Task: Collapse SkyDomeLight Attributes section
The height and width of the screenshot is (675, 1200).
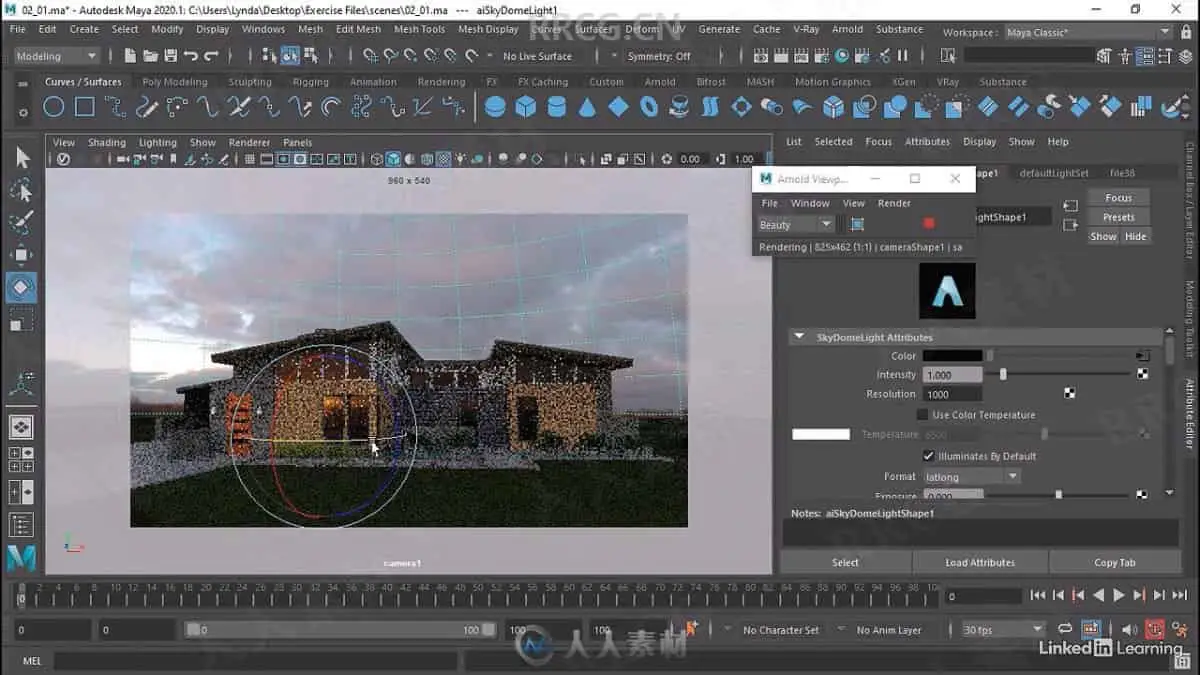Action: tap(799, 337)
